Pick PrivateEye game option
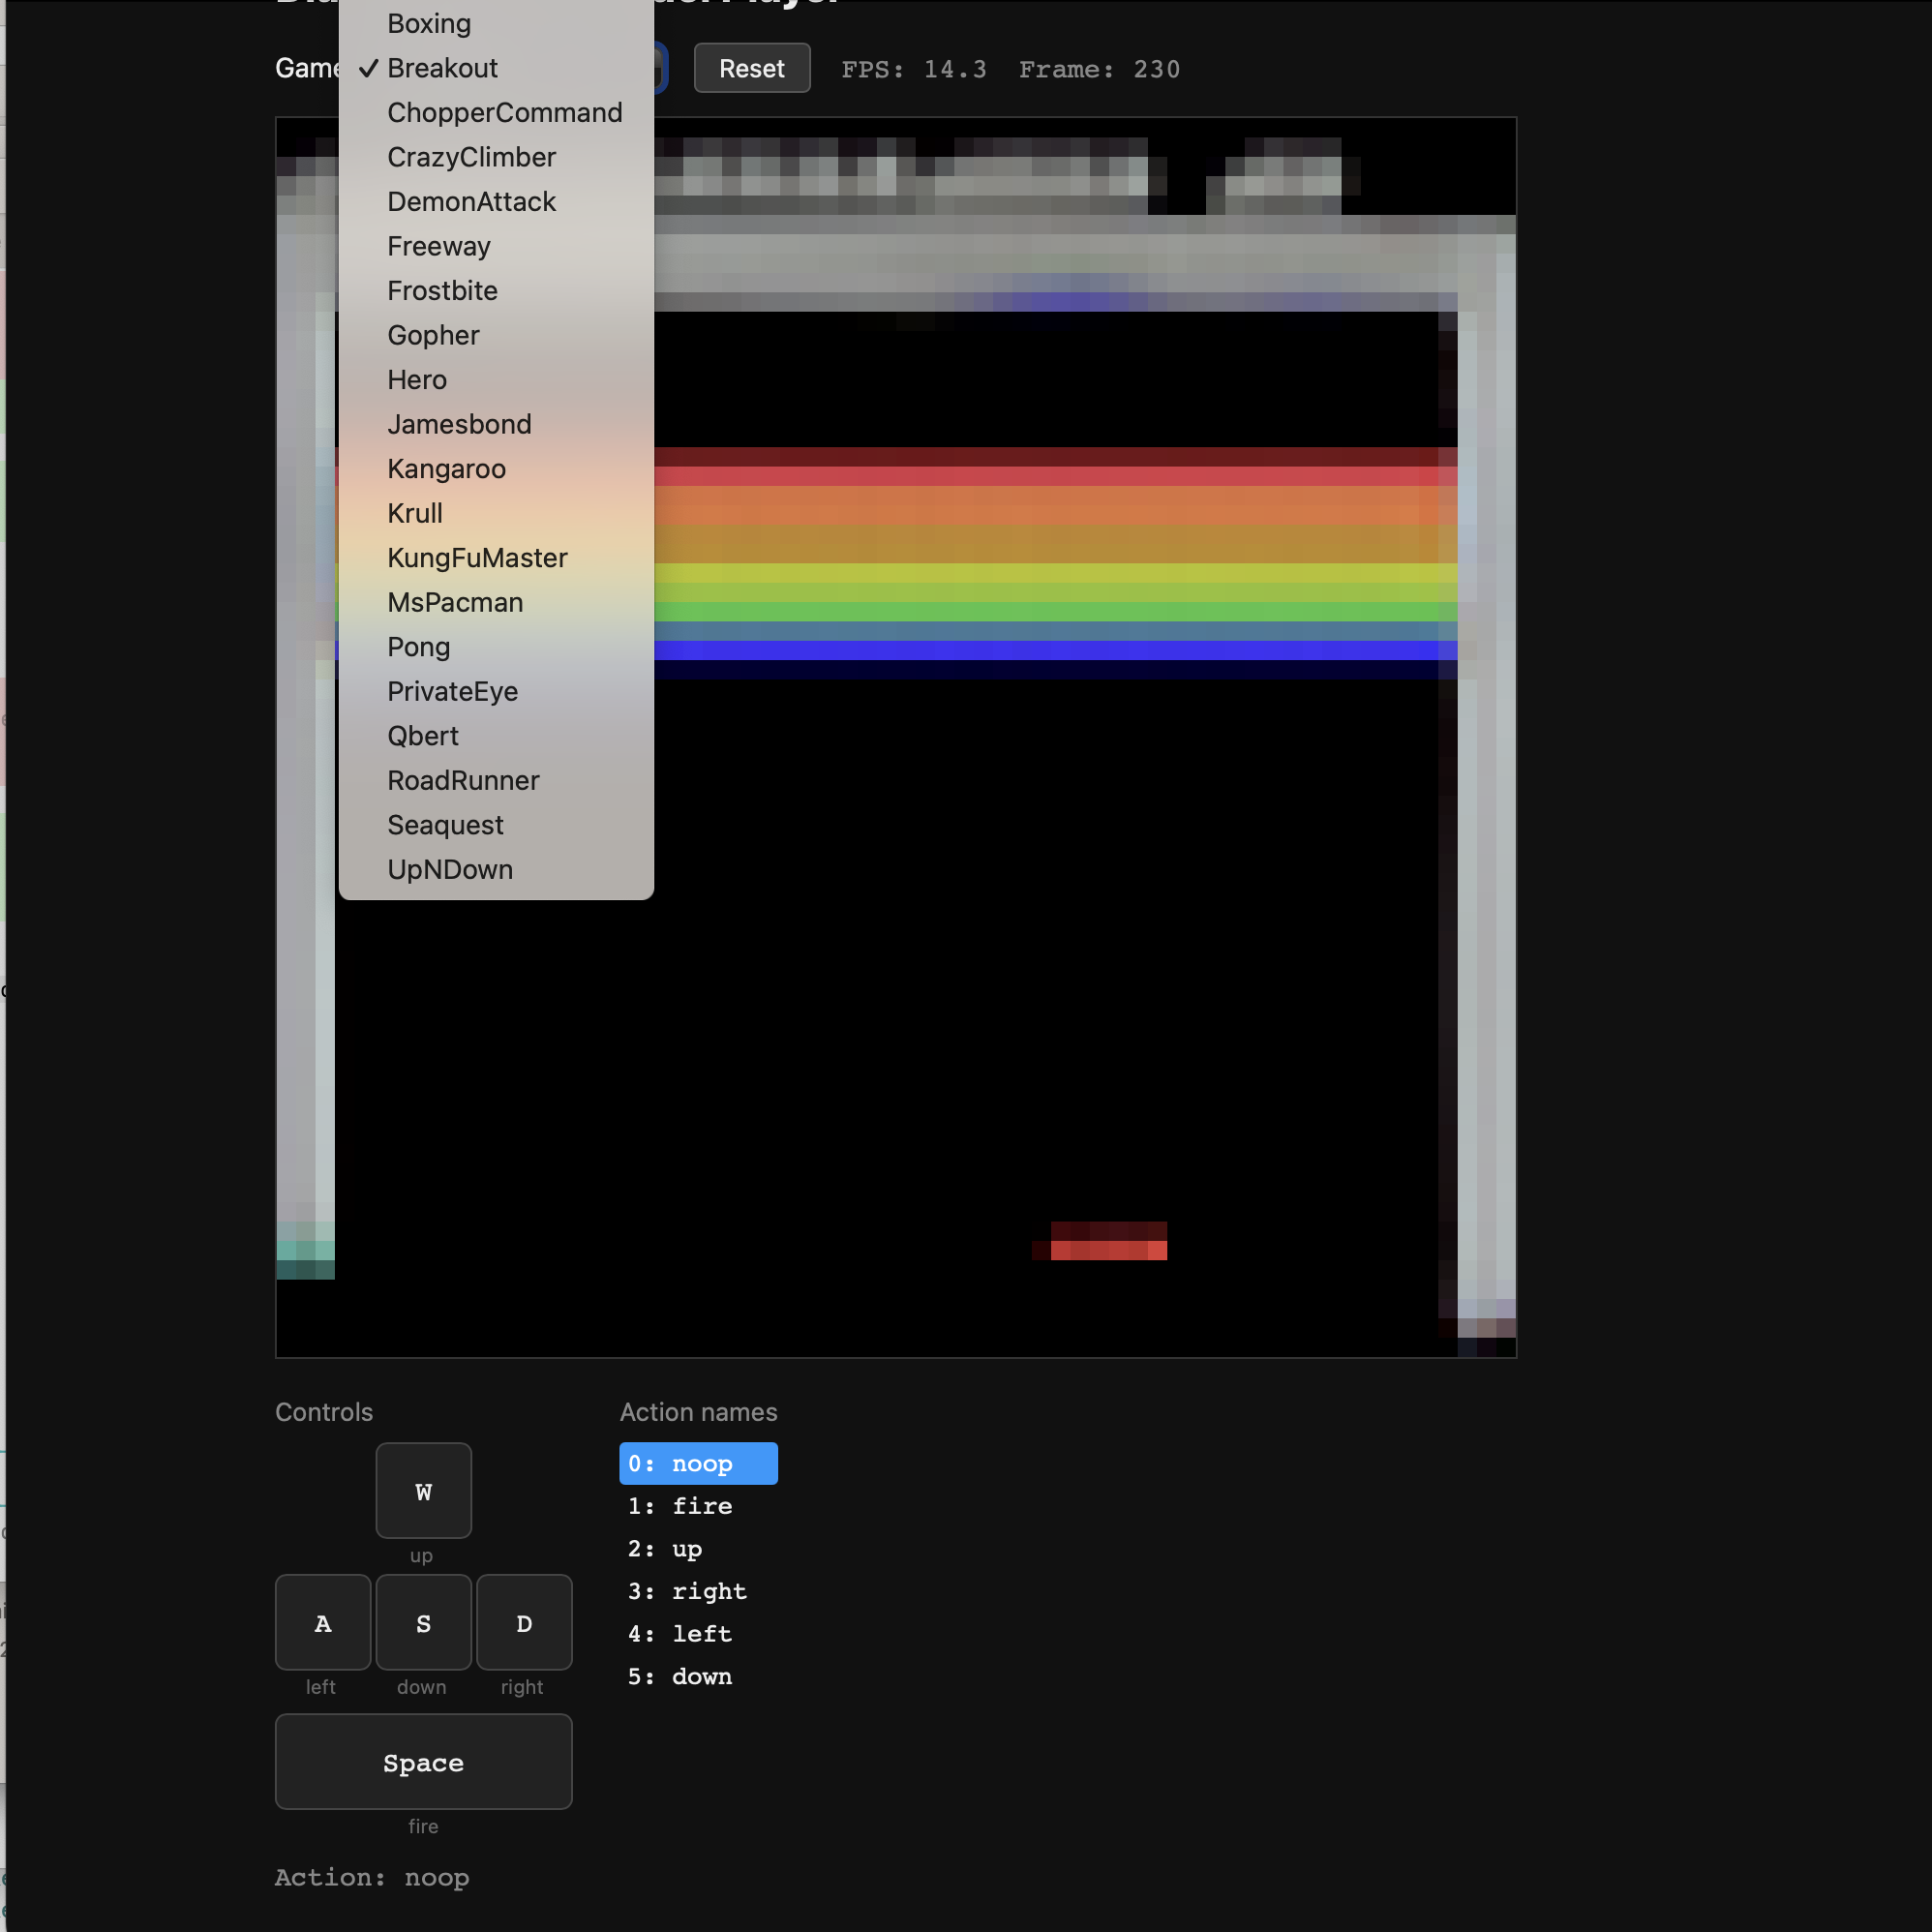The height and width of the screenshot is (1932, 1932). click(x=496, y=691)
